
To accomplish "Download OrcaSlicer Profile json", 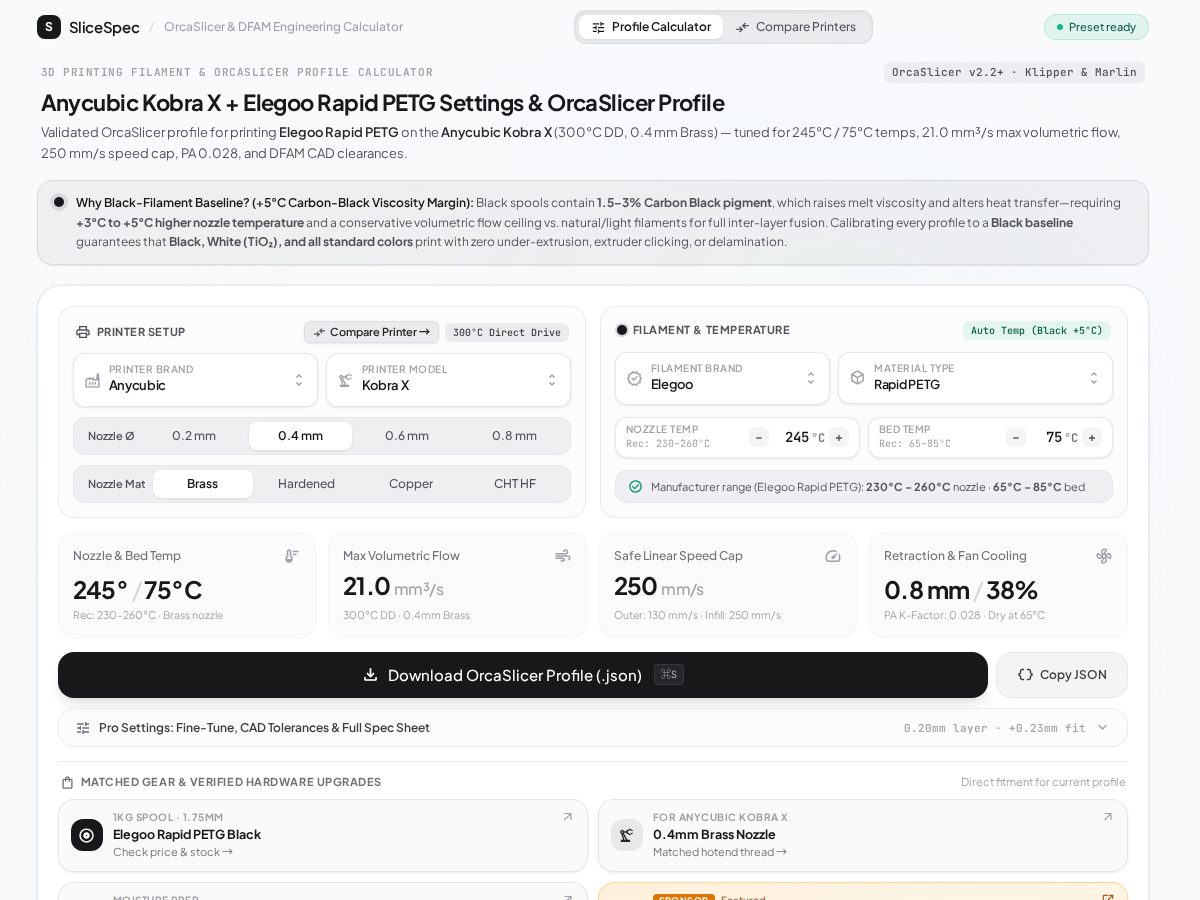I will pyautogui.click(x=523, y=675).
